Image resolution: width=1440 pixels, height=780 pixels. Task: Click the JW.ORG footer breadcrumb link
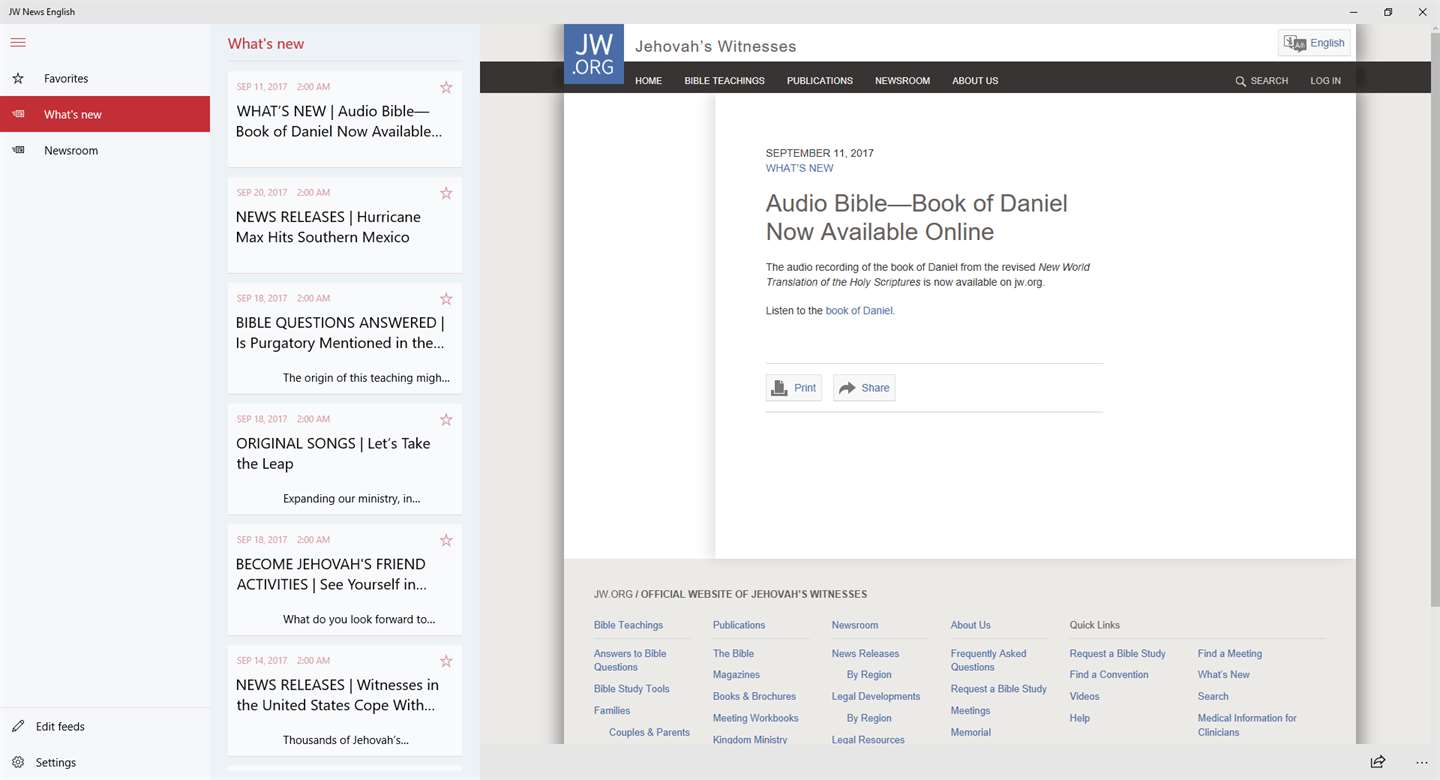click(x=613, y=594)
